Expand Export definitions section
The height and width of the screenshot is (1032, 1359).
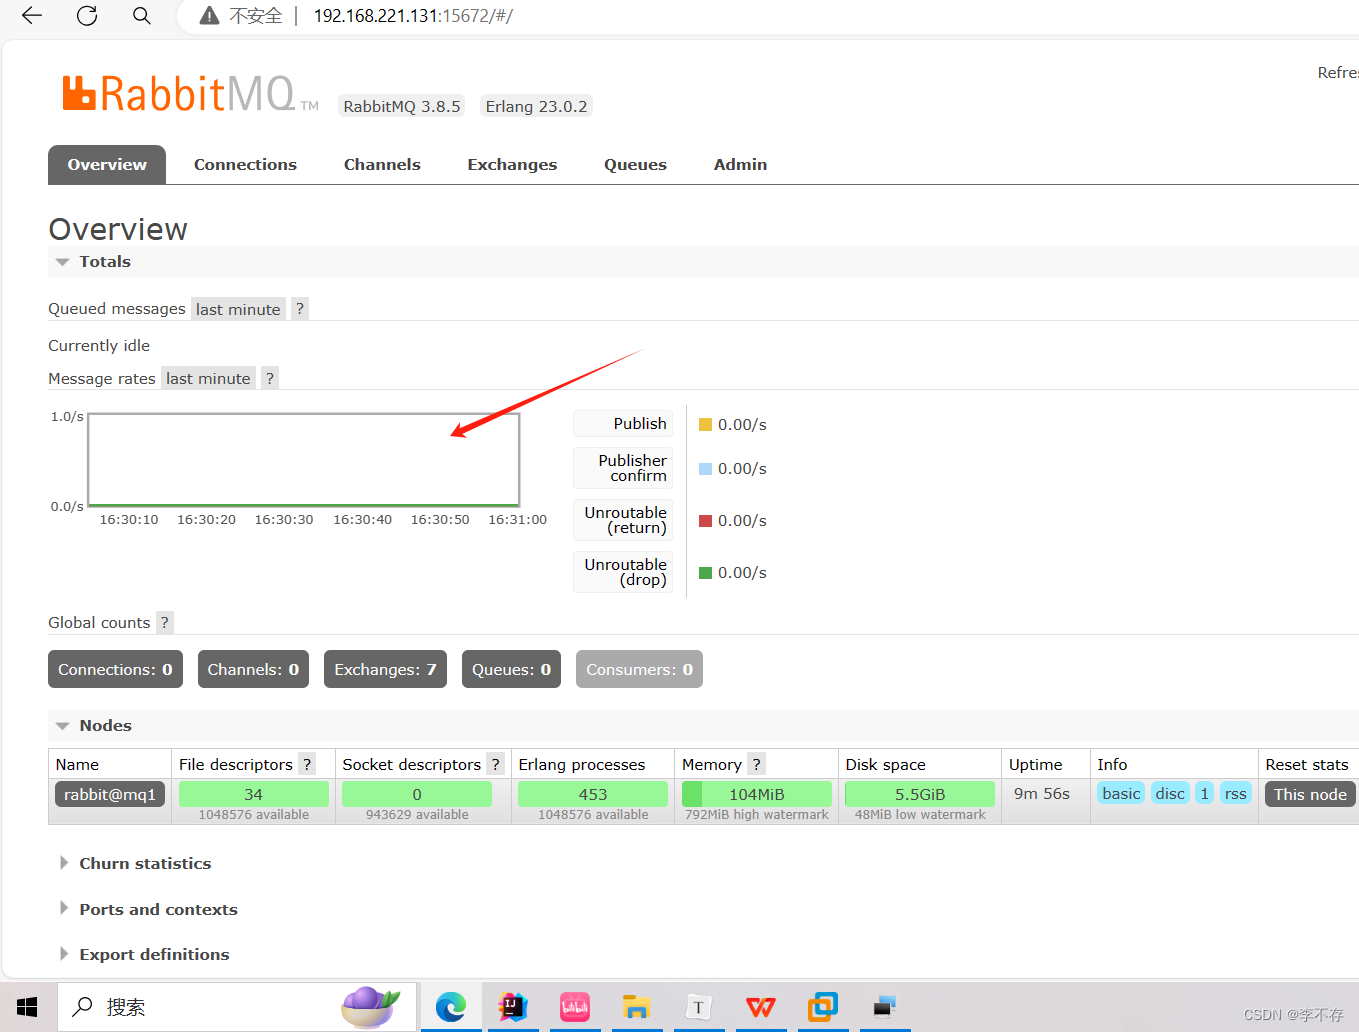tap(154, 954)
